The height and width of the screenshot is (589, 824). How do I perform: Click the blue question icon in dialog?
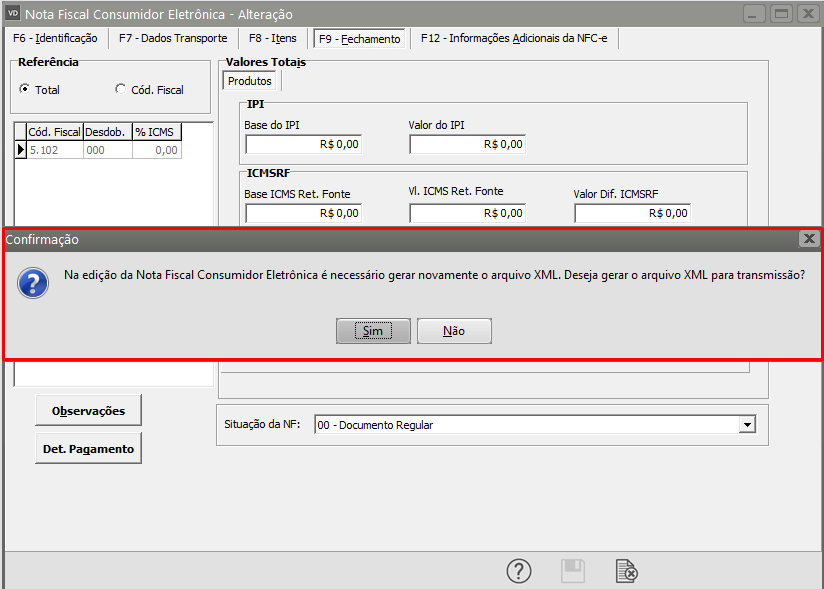click(x=34, y=282)
